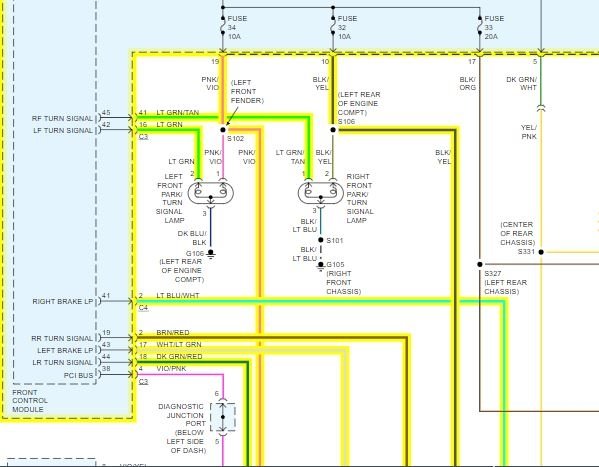Image resolution: width=599 pixels, height=467 pixels.
Task: Click the 'BLK/YEL' label beside pin 10
Action: [321, 83]
